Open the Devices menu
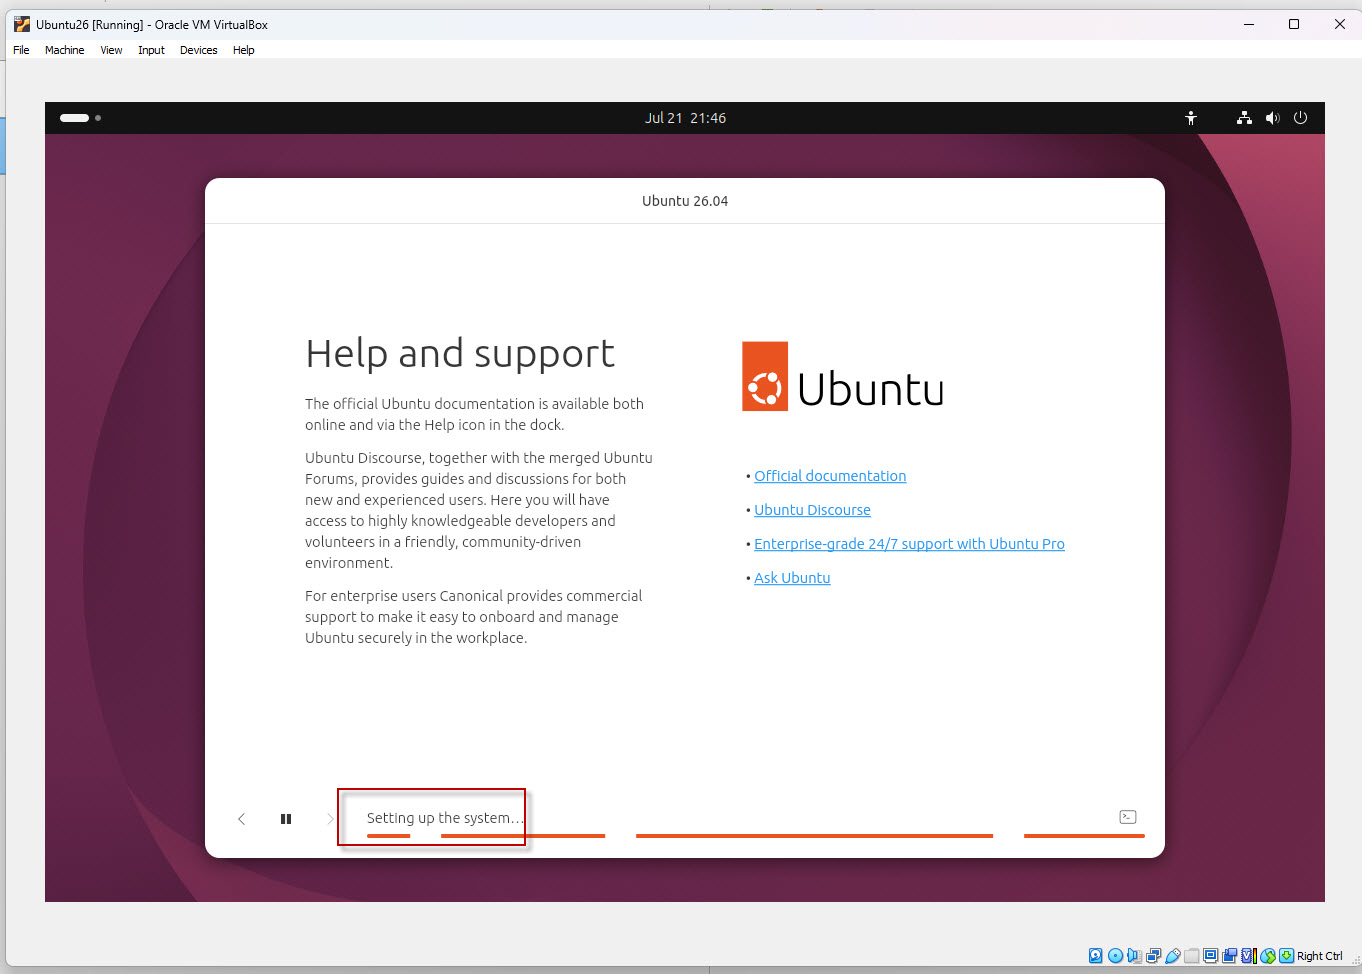This screenshot has width=1362, height=974. point(198,50)
